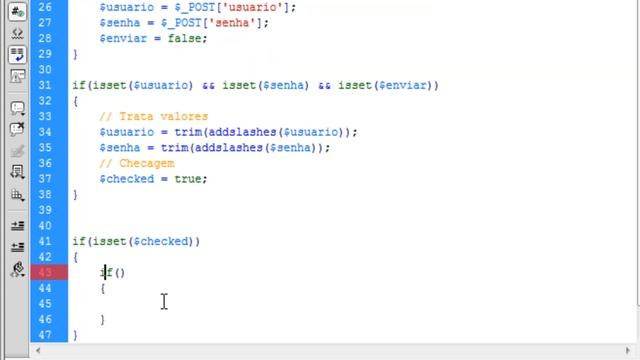Click highlighted line number 43
The image size is (640, 360).
[x=45, y=272]
